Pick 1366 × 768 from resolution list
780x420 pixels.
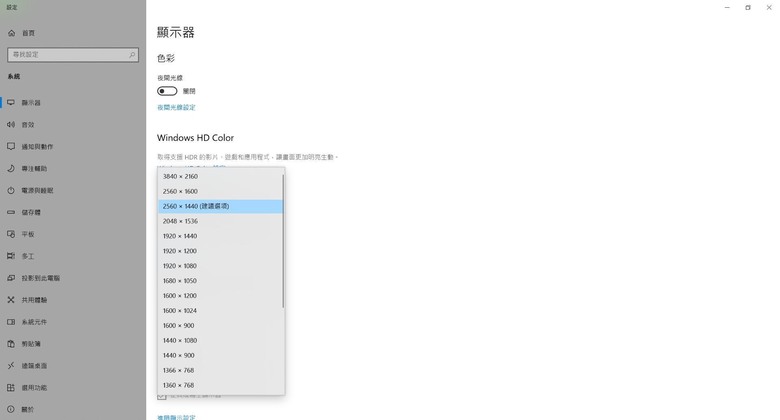[220, 370]
